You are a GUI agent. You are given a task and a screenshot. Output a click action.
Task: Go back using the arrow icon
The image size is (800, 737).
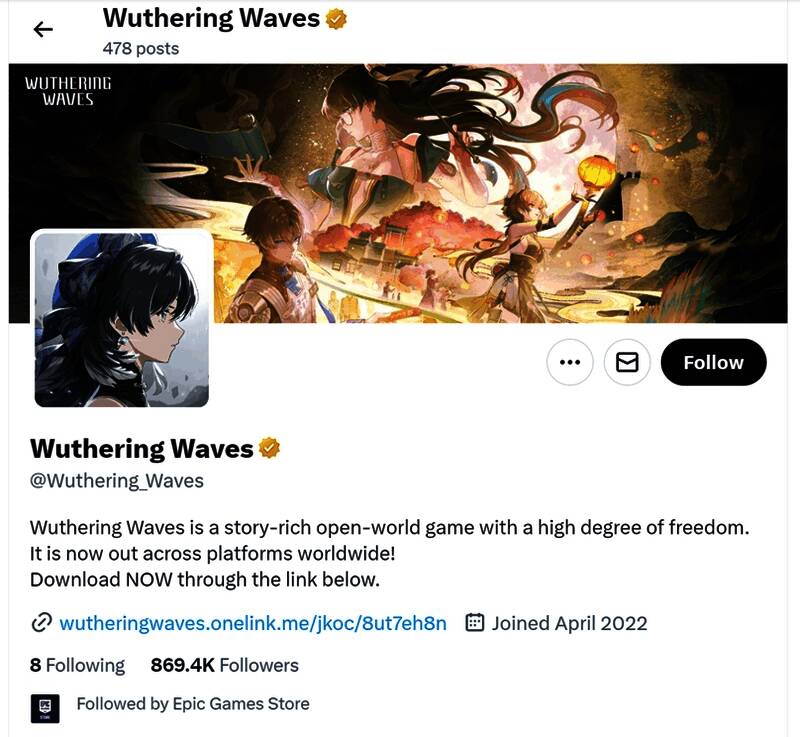click(43, 30)
